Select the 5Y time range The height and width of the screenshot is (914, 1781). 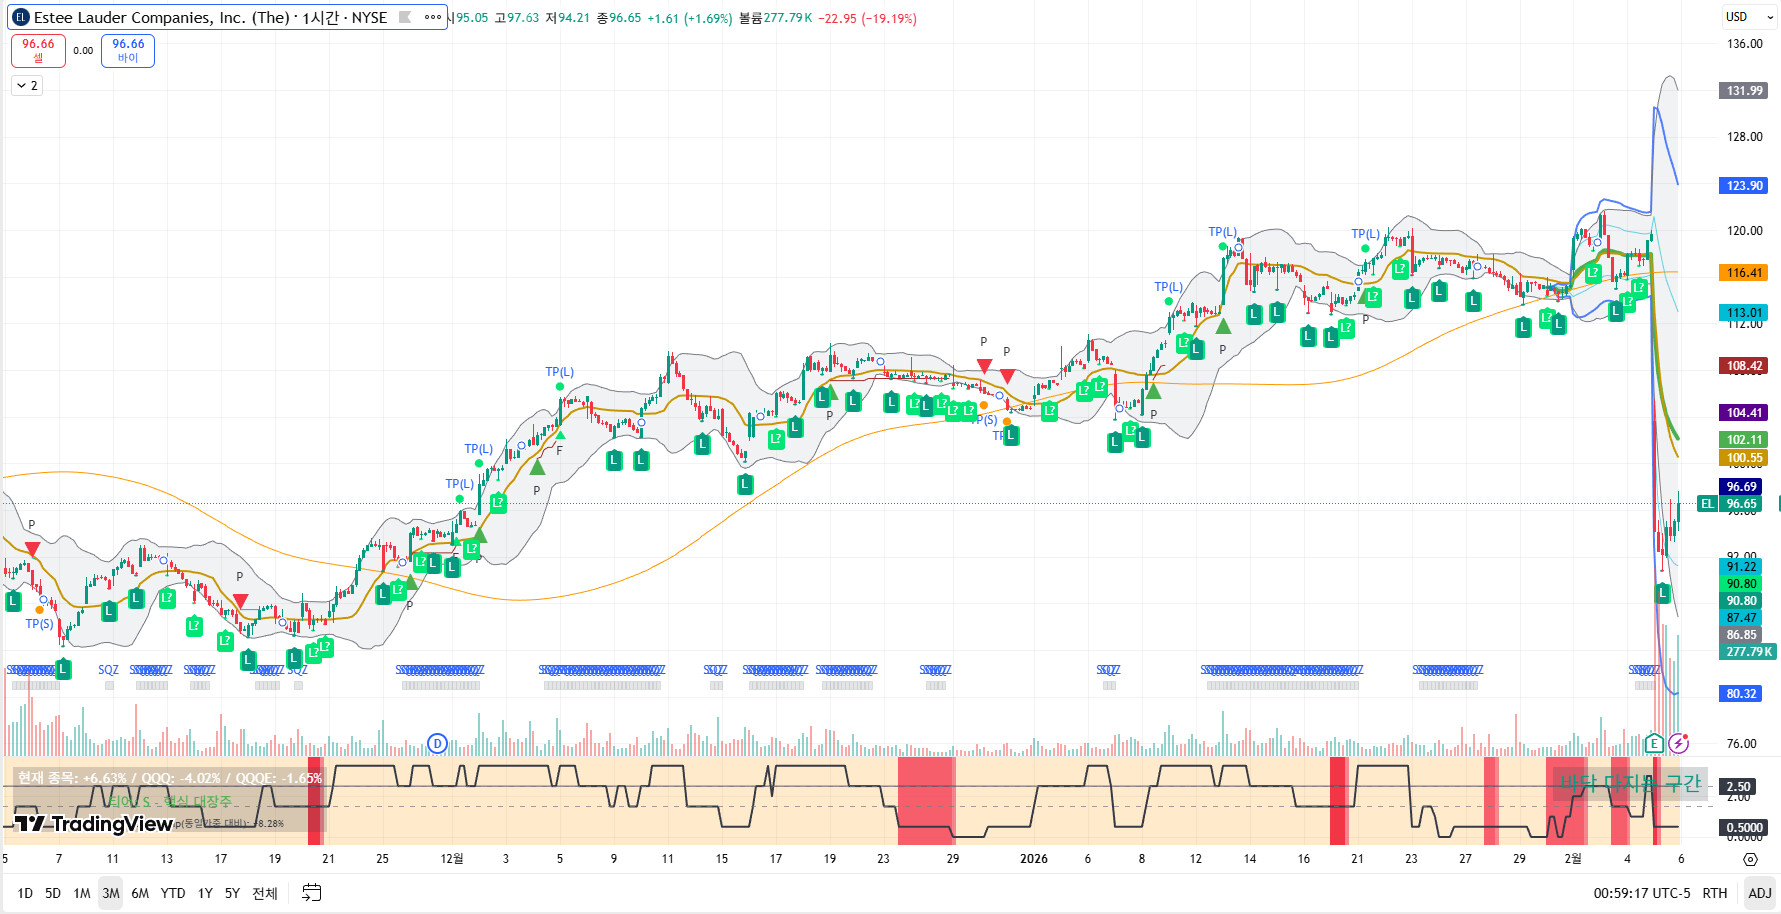tap(232, 893)
